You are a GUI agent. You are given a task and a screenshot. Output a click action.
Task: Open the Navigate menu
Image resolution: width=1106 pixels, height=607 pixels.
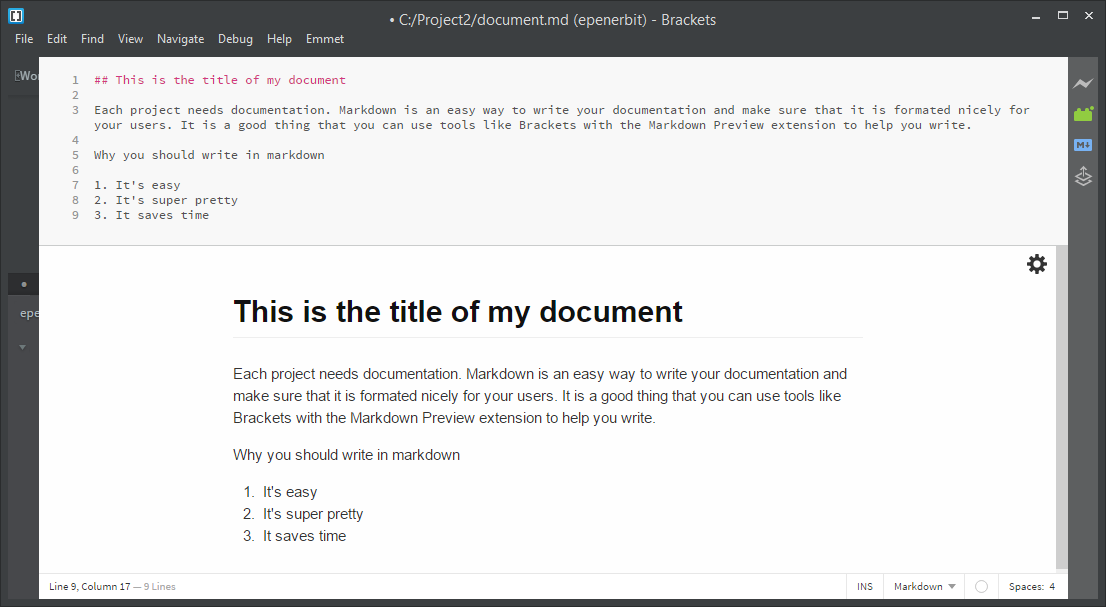pyautogui.click(x=181, y=38)
